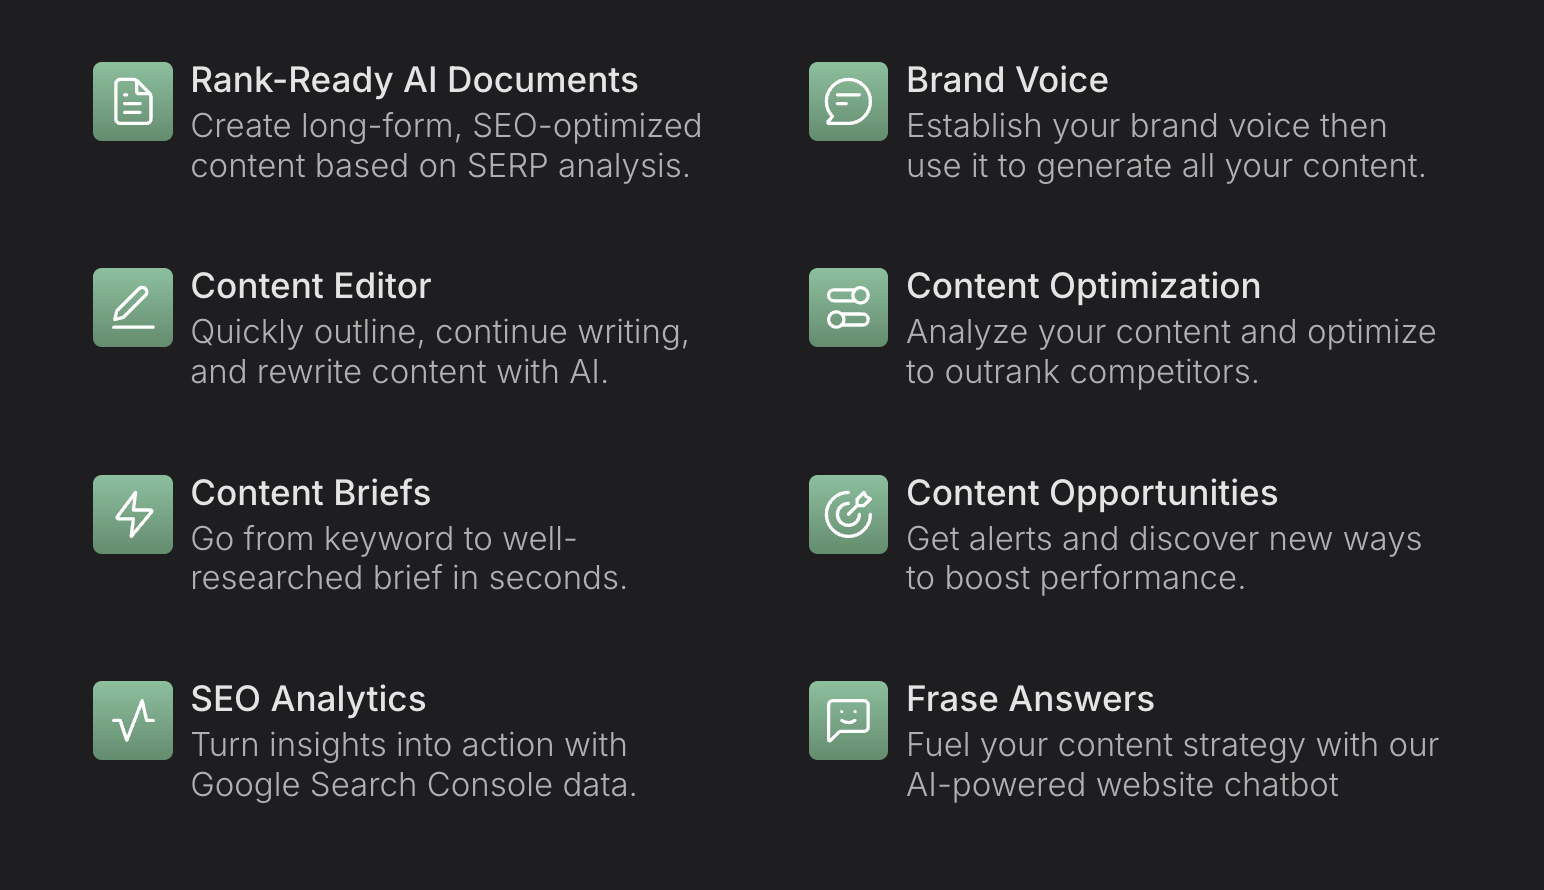This screenshot has height=890, width=1544.
Task: Click the Content Optimization sliders icon
Action: click(x=848, y=308)
